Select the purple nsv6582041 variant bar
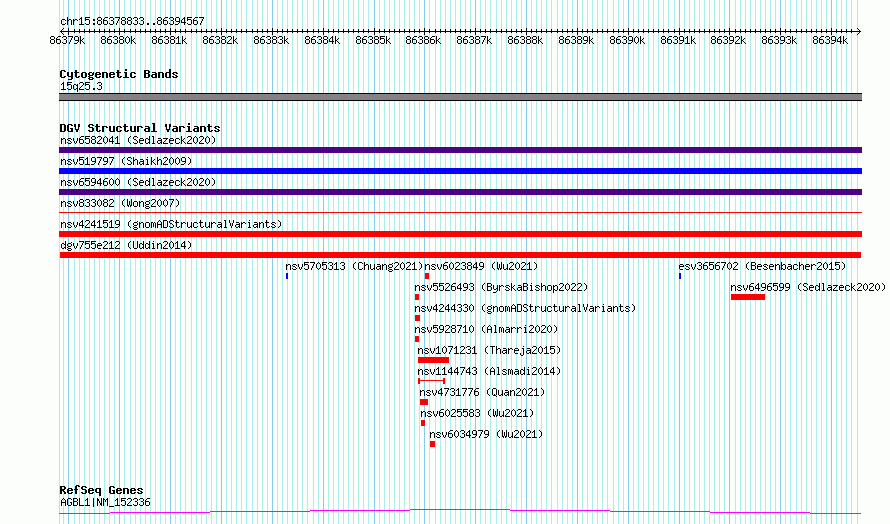Viewport: 890px width, 524px height. pos(460,150)
